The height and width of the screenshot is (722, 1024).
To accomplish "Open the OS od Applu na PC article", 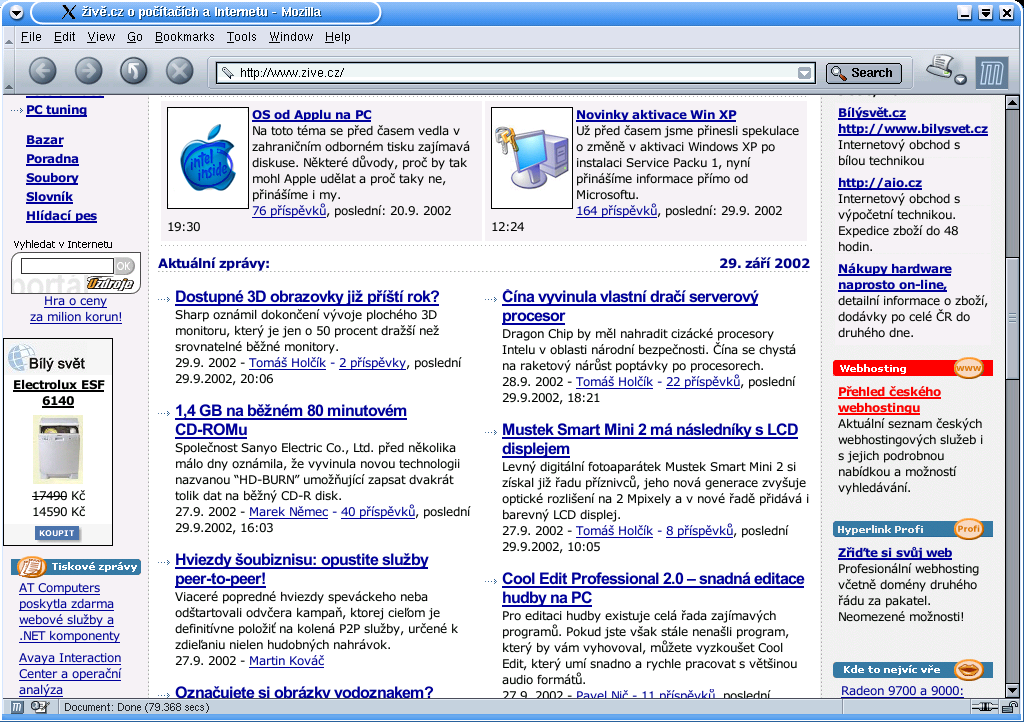I will coord(312,115).
